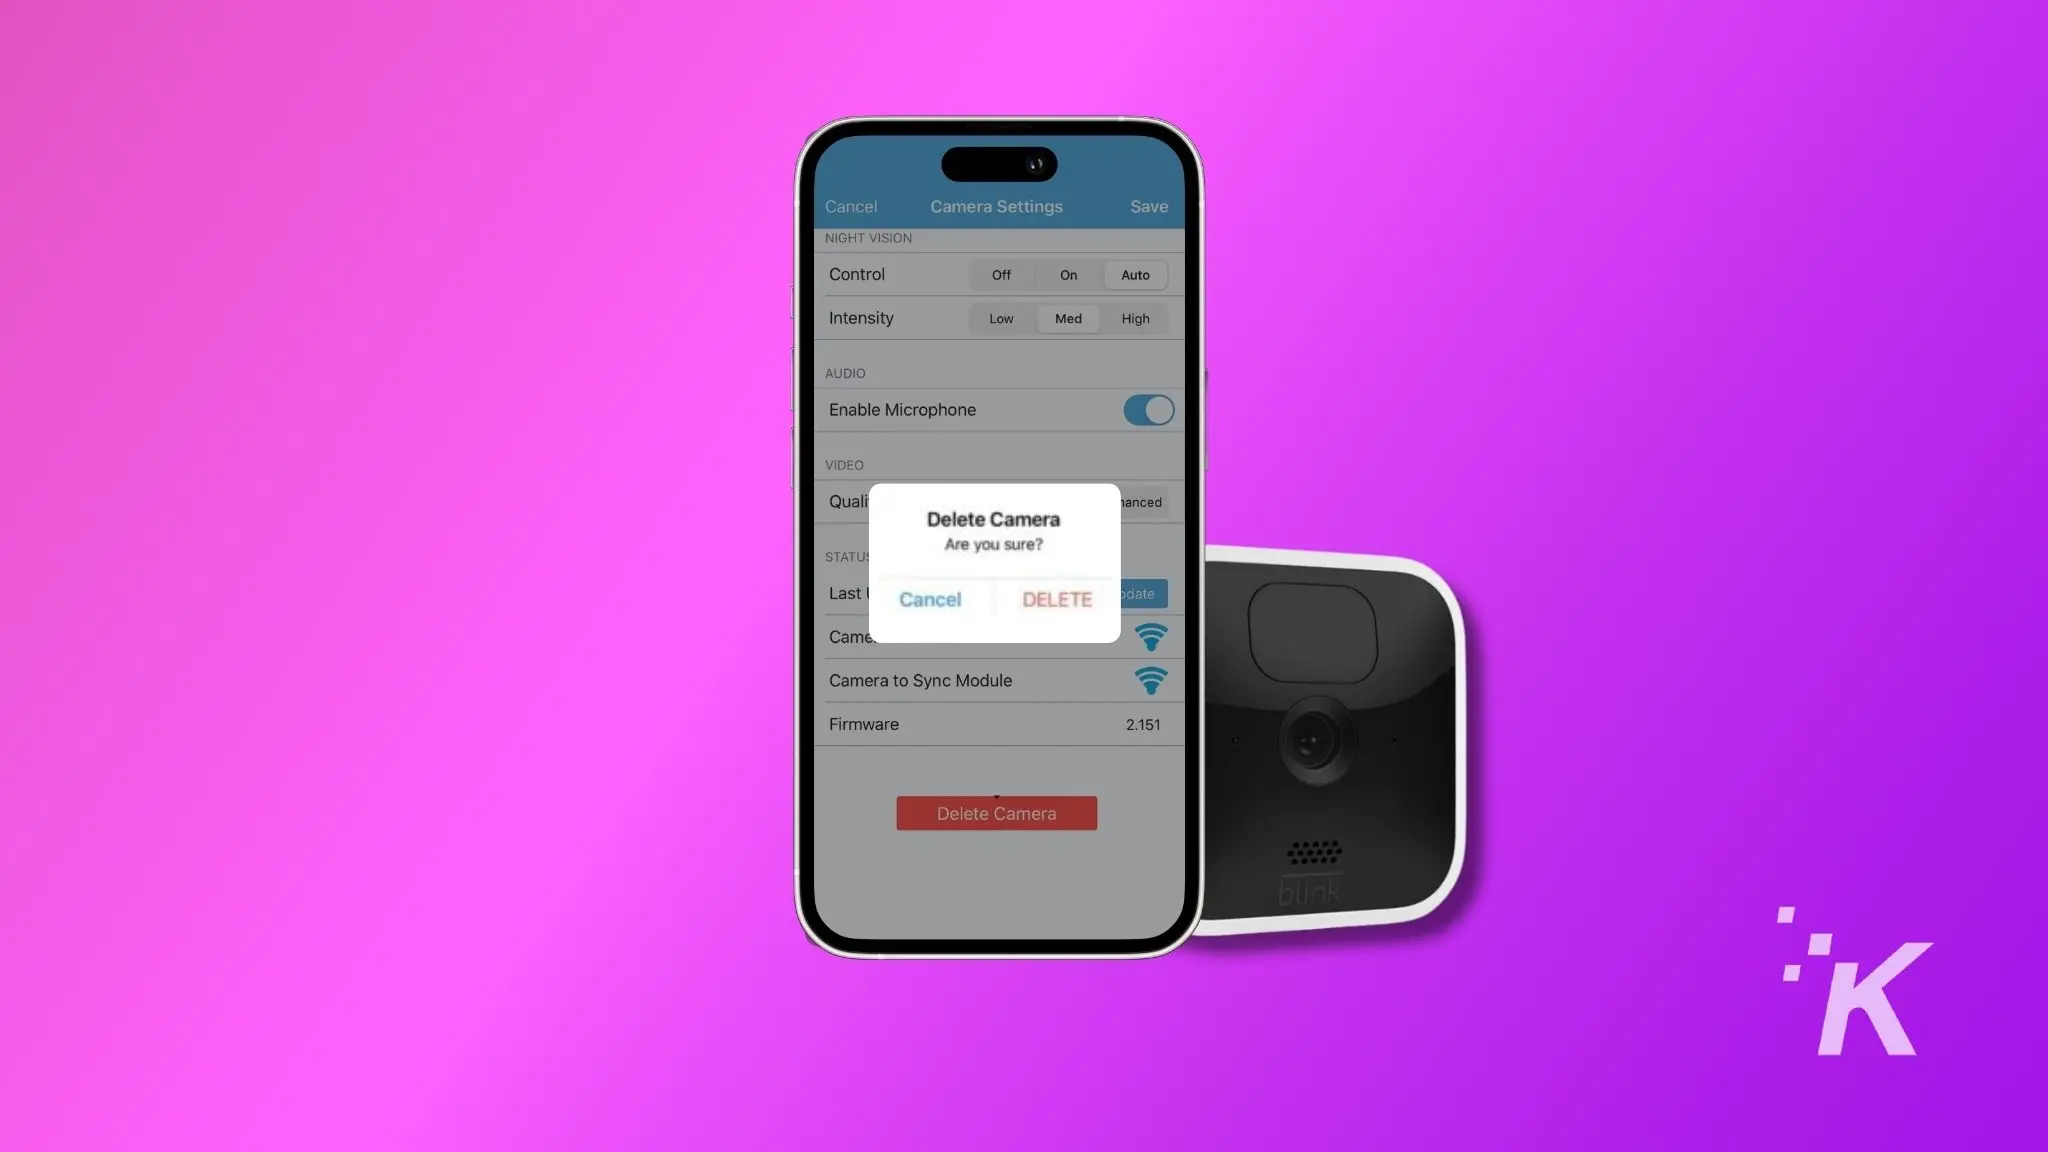The height and width of the screenshot is (1152, 2048).
Task: Select Night Vision intensity slider
Action: (1069, 318)
